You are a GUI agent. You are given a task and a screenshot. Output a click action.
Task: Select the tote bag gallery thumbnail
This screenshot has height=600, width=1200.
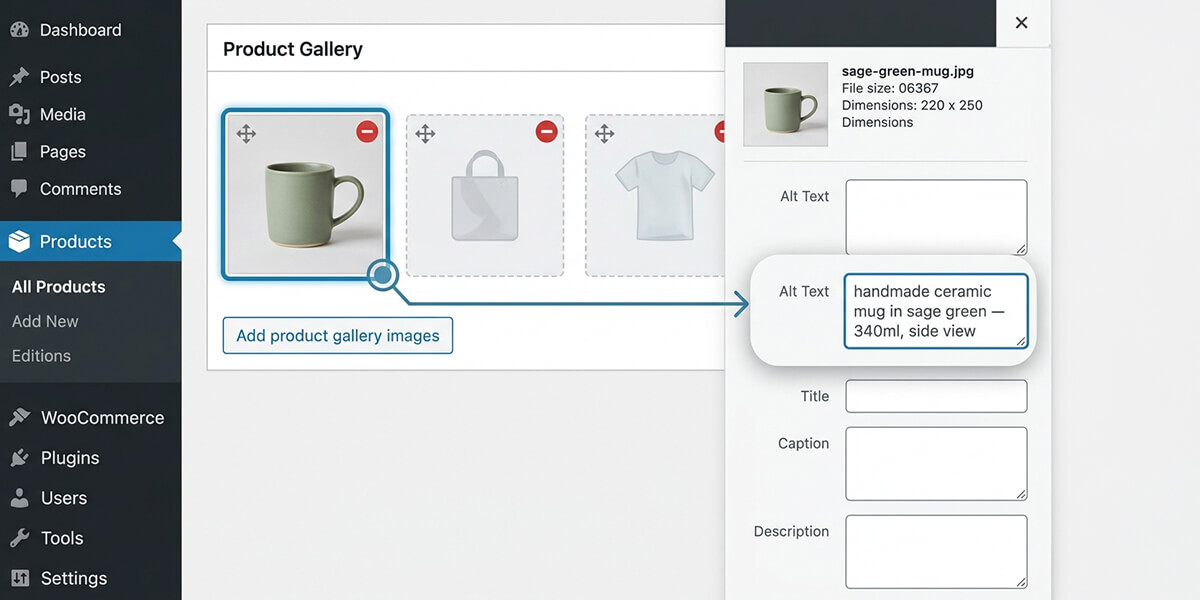coord(484,195)
